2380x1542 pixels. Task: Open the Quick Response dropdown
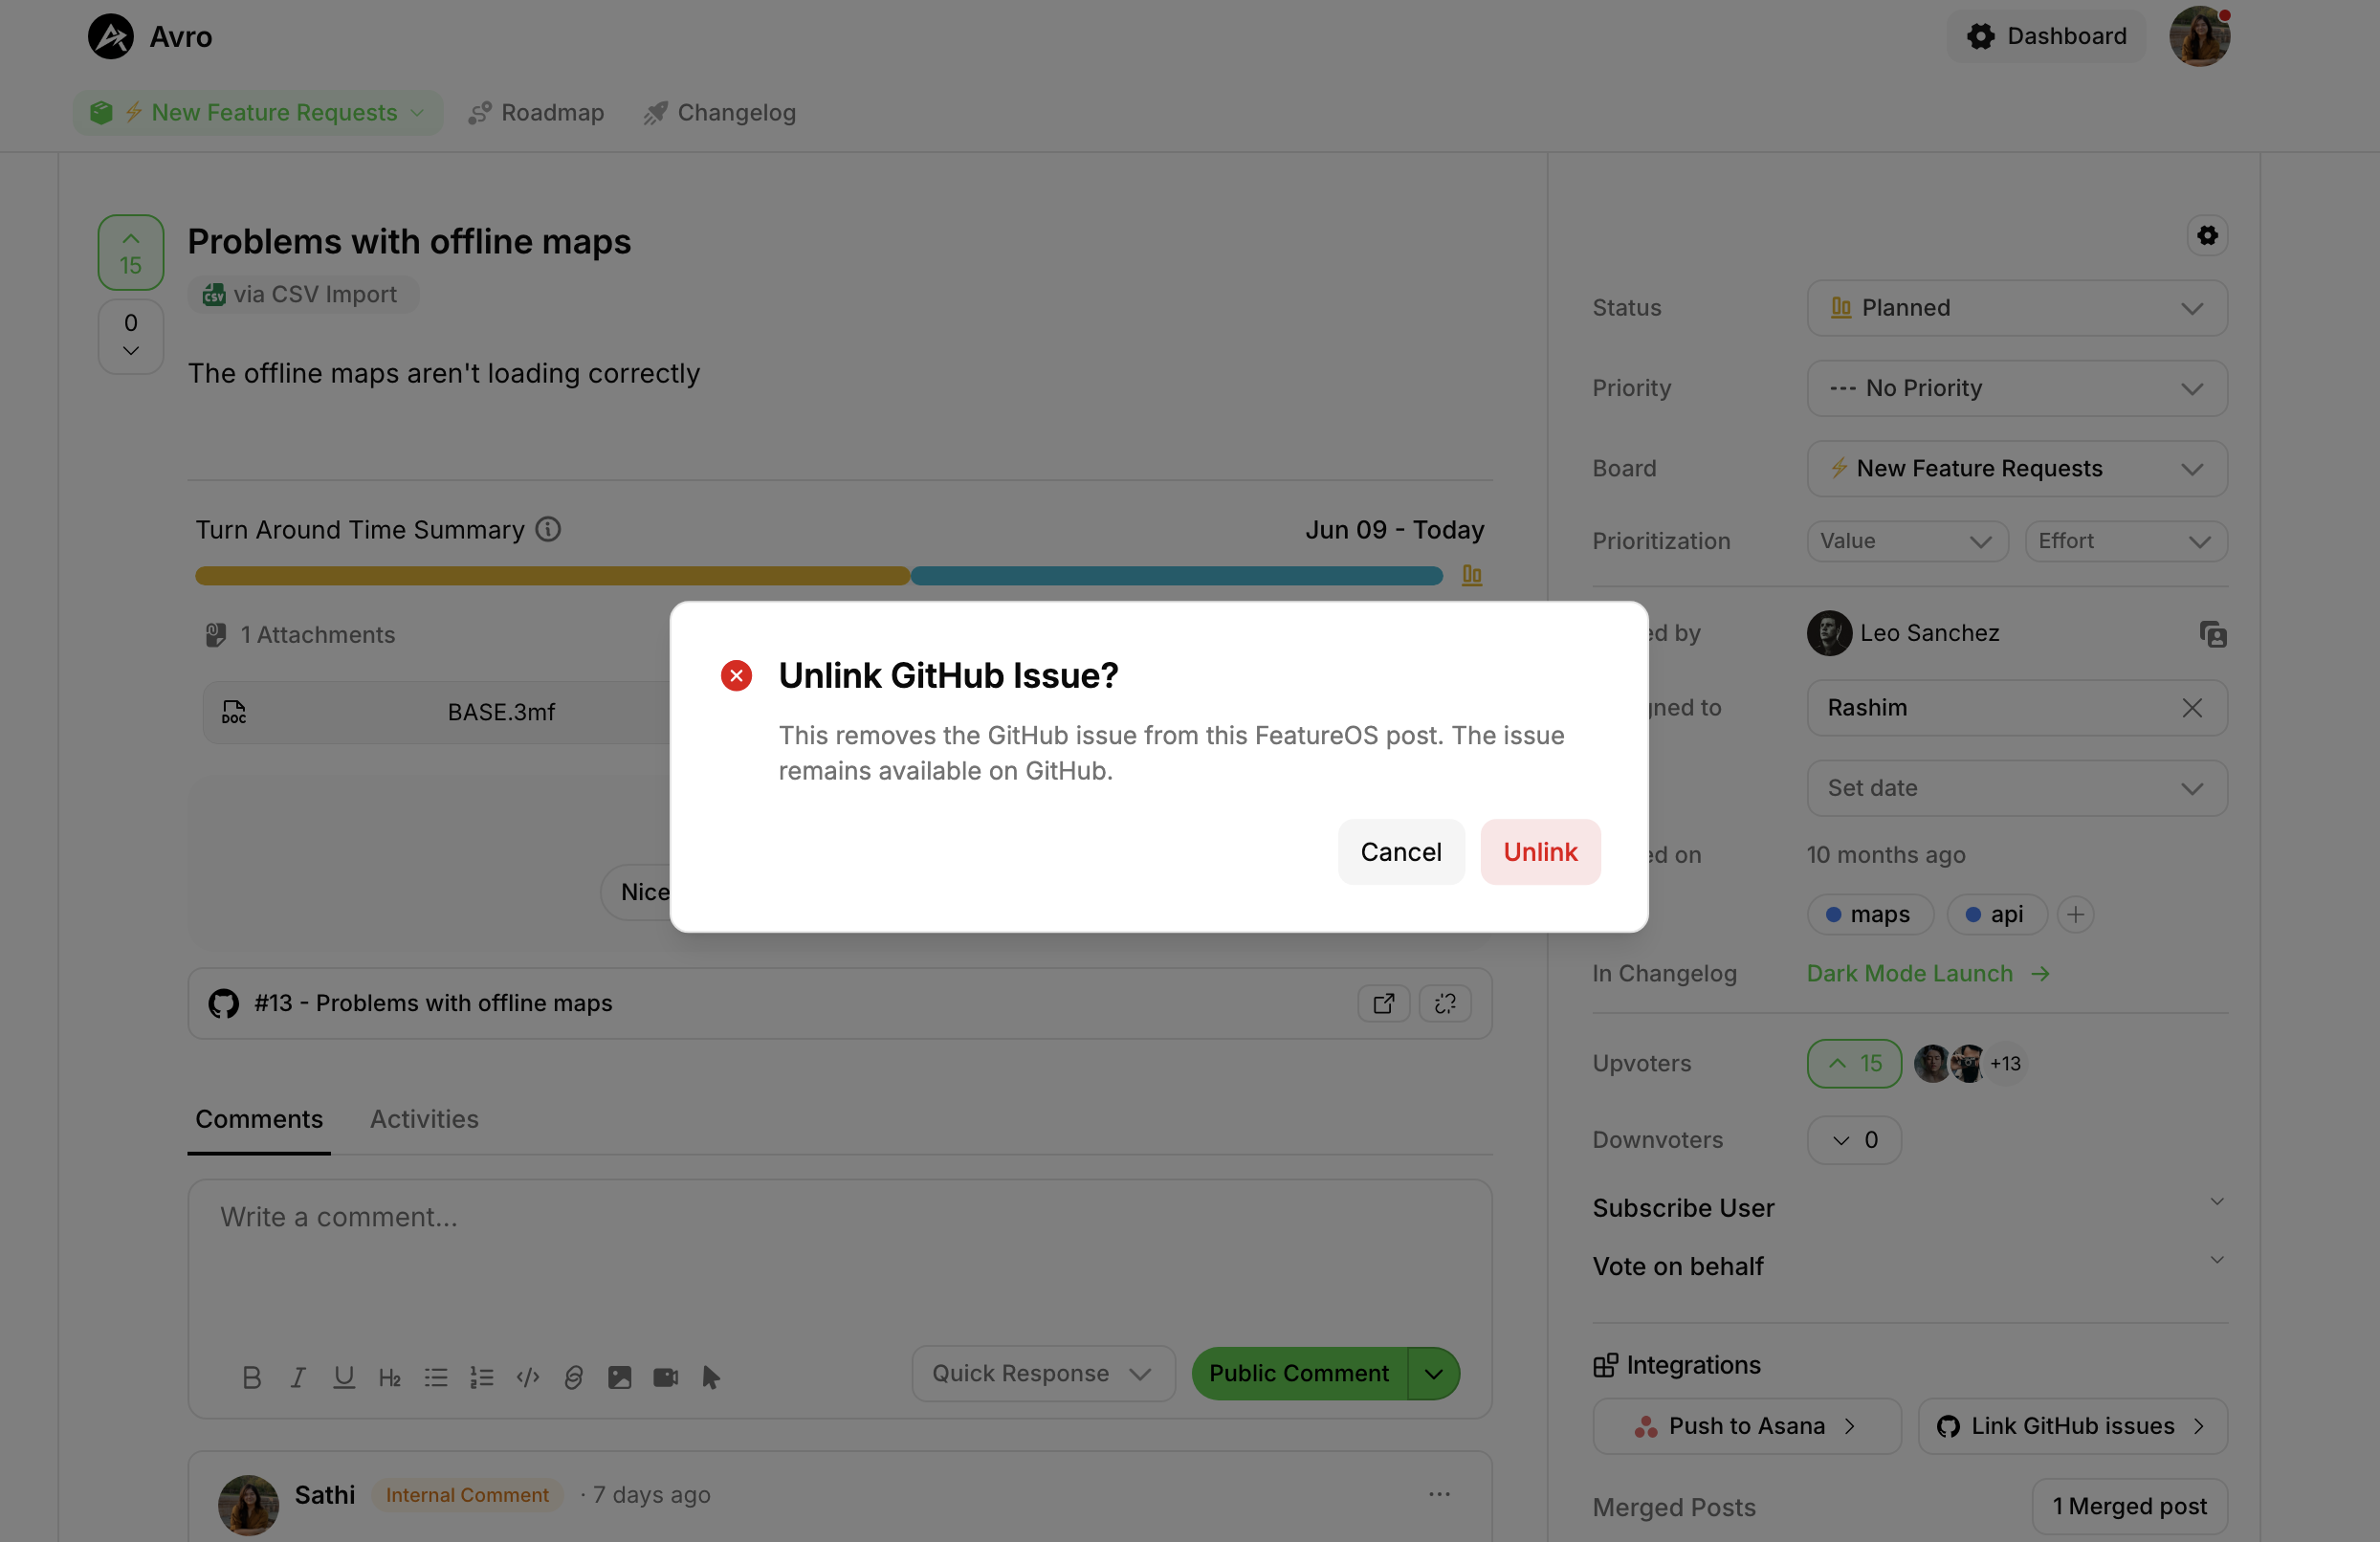click(x=1043, y=1373)
